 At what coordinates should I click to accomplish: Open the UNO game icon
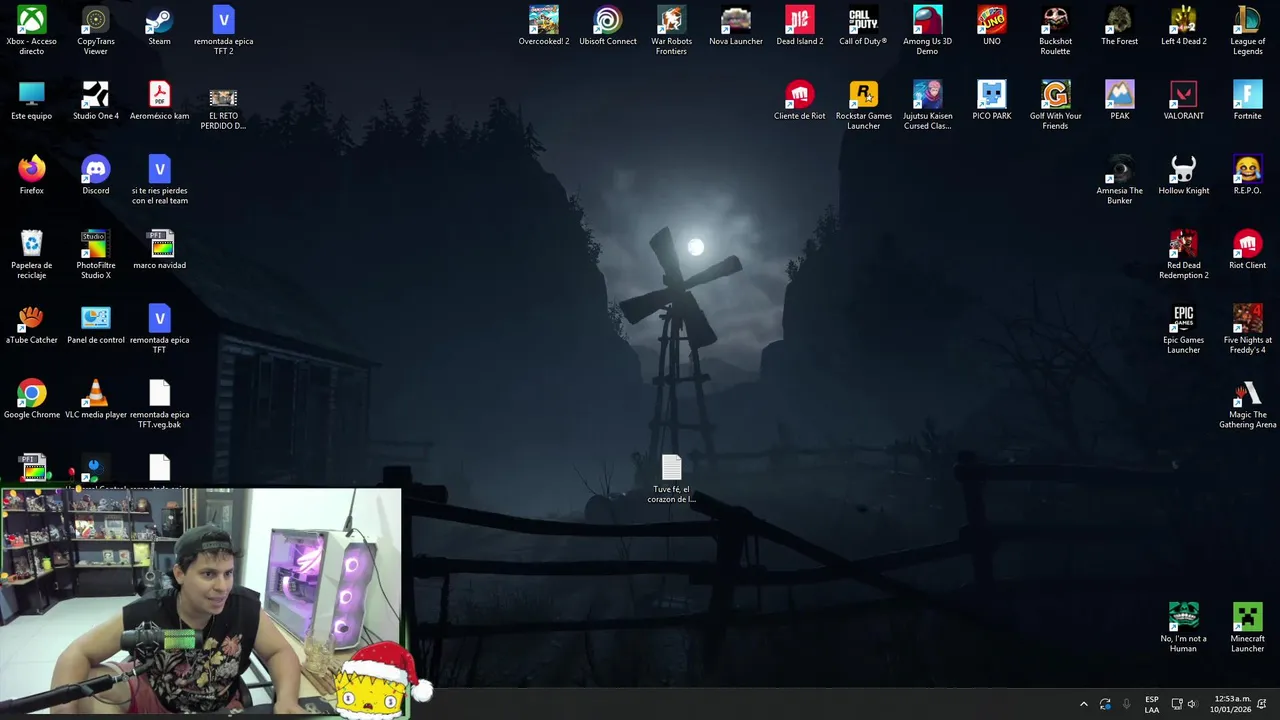point(992,20)
